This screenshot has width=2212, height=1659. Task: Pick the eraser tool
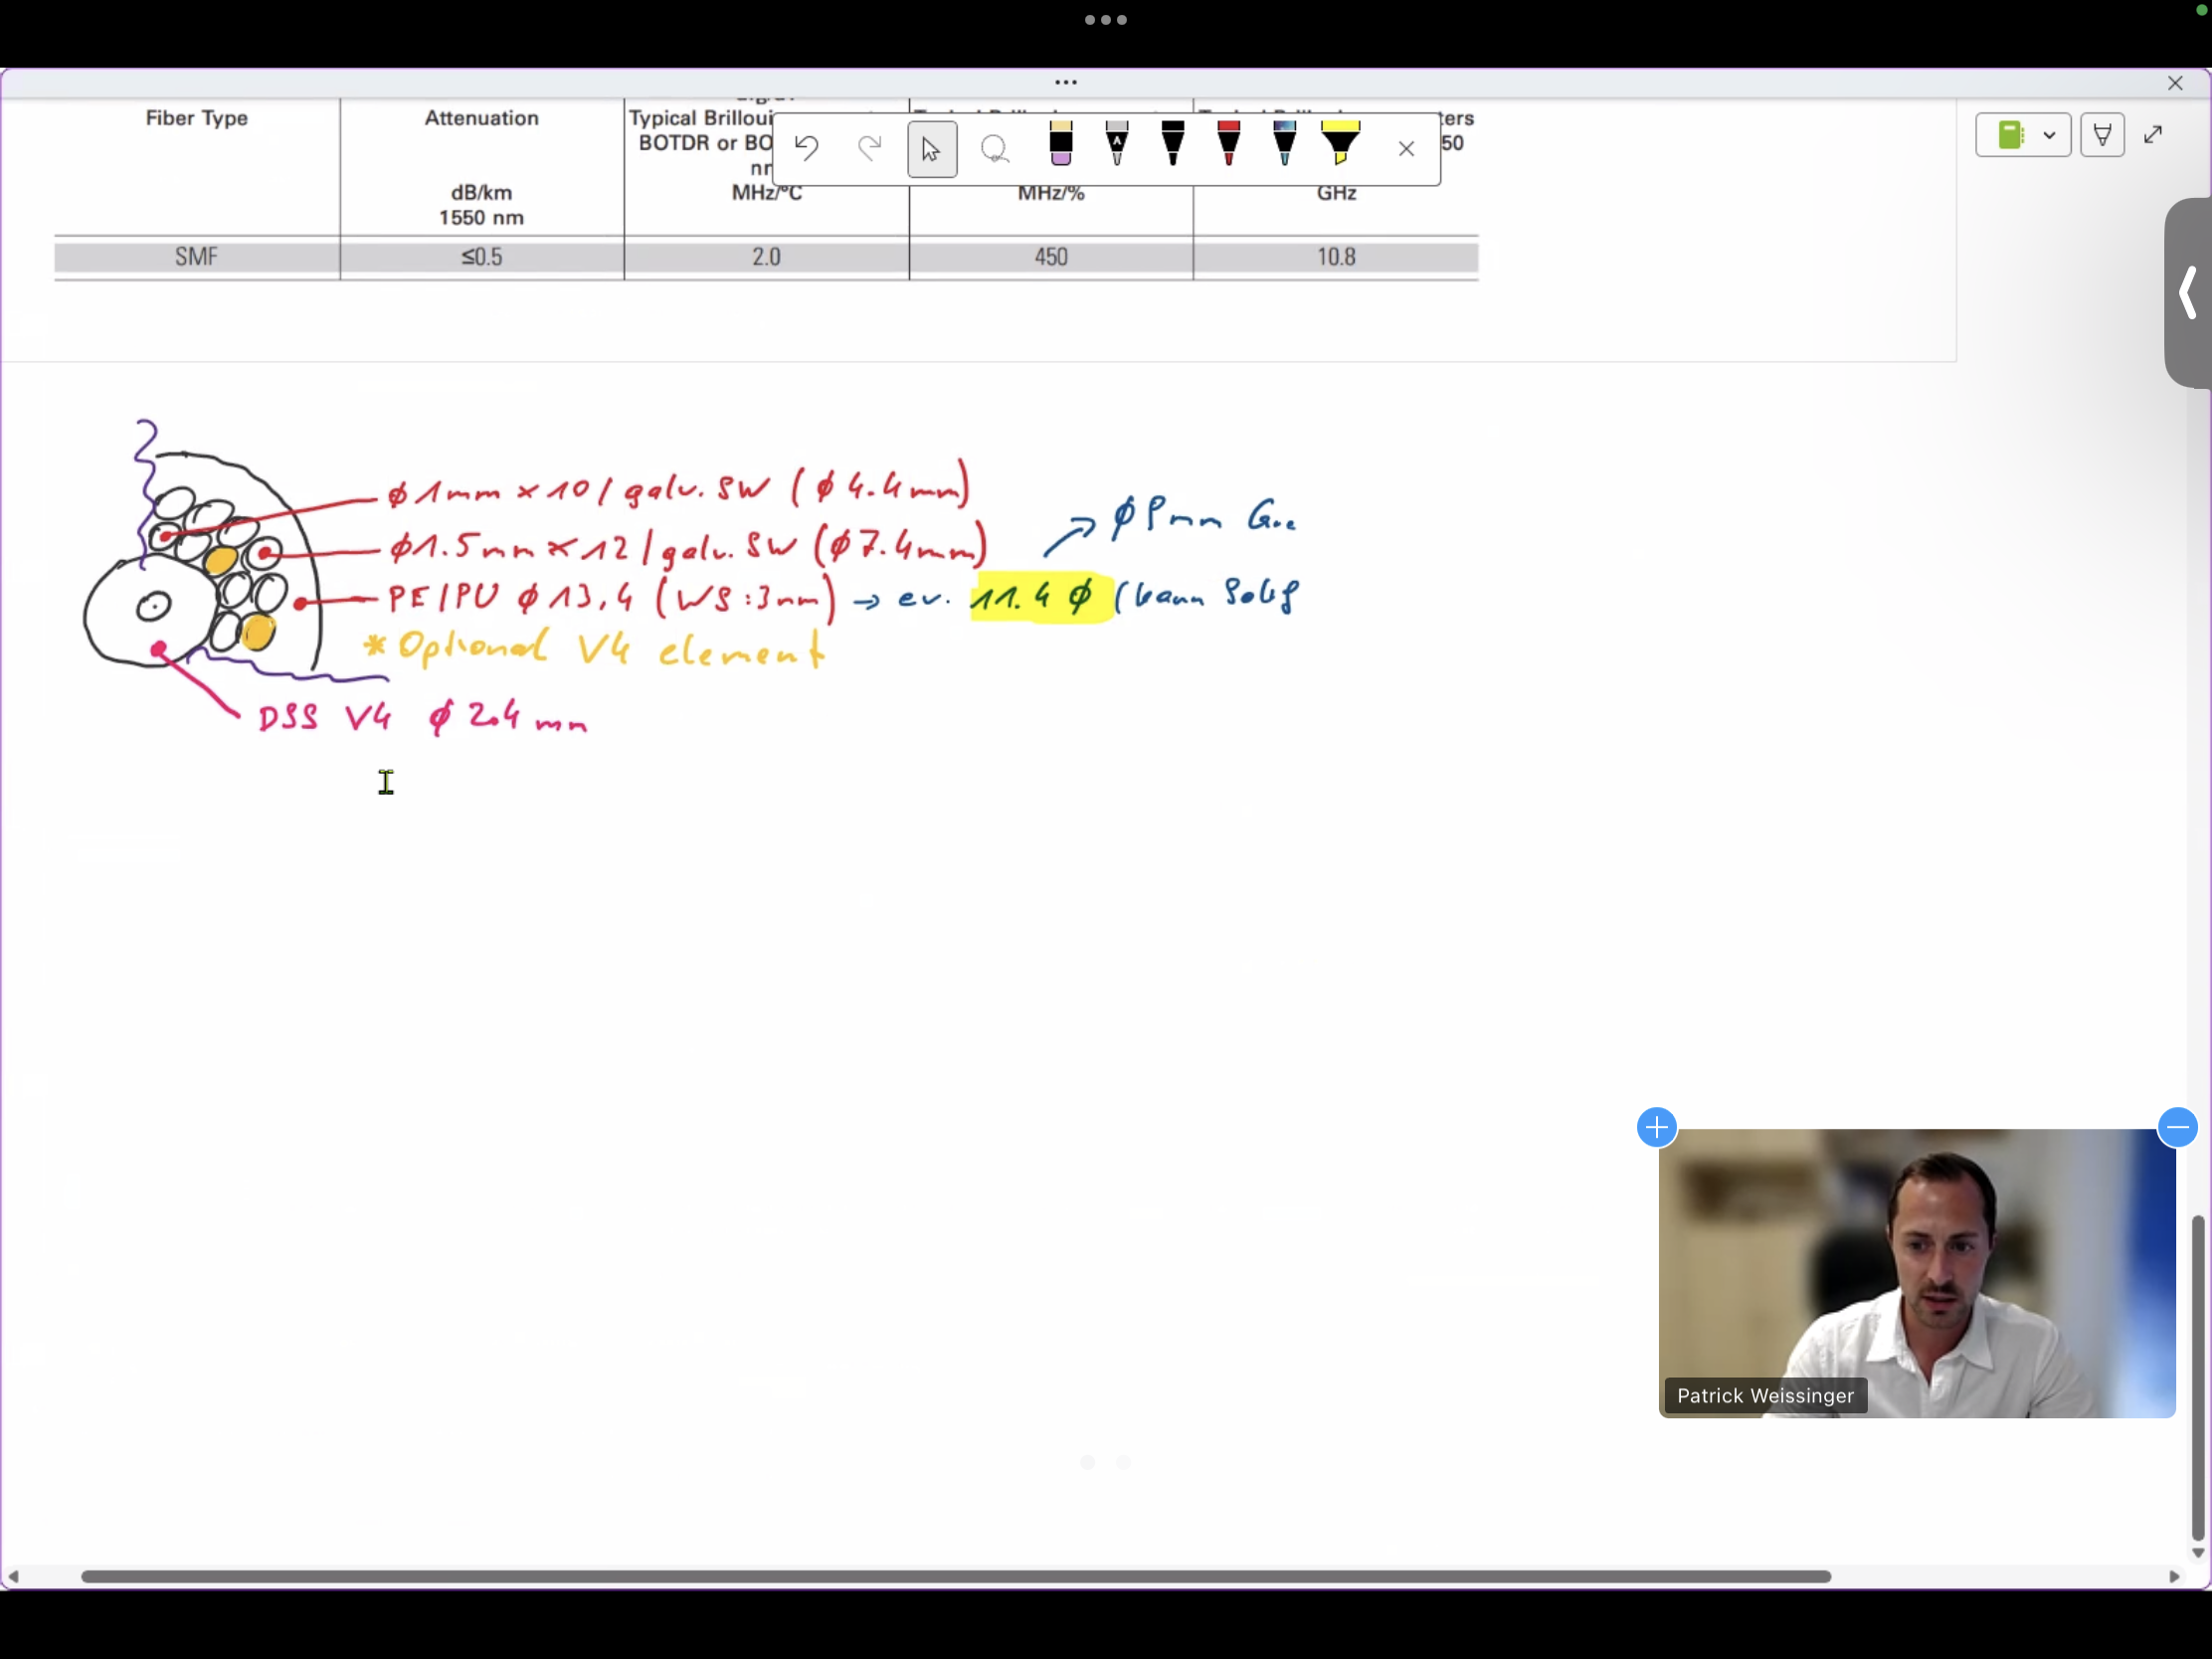[x=1061, y=145]
